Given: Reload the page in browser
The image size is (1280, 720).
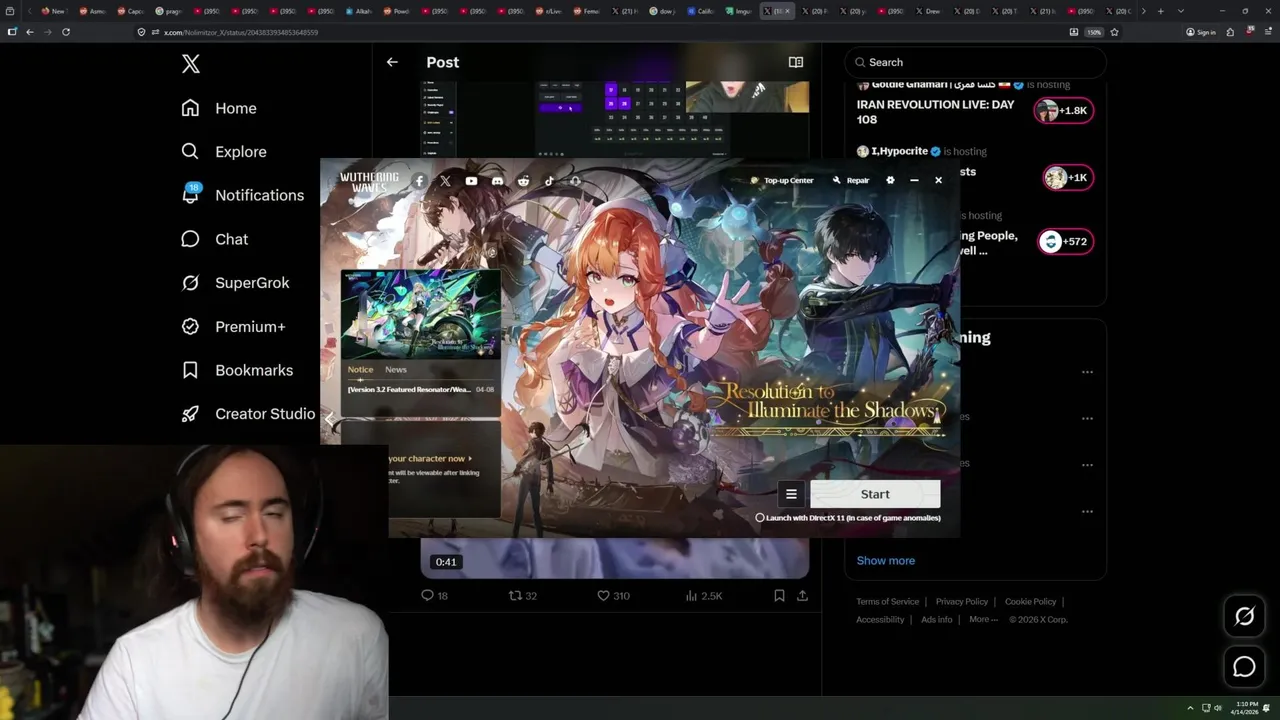Looking at the screenshot, I should (x=66, y=32).
